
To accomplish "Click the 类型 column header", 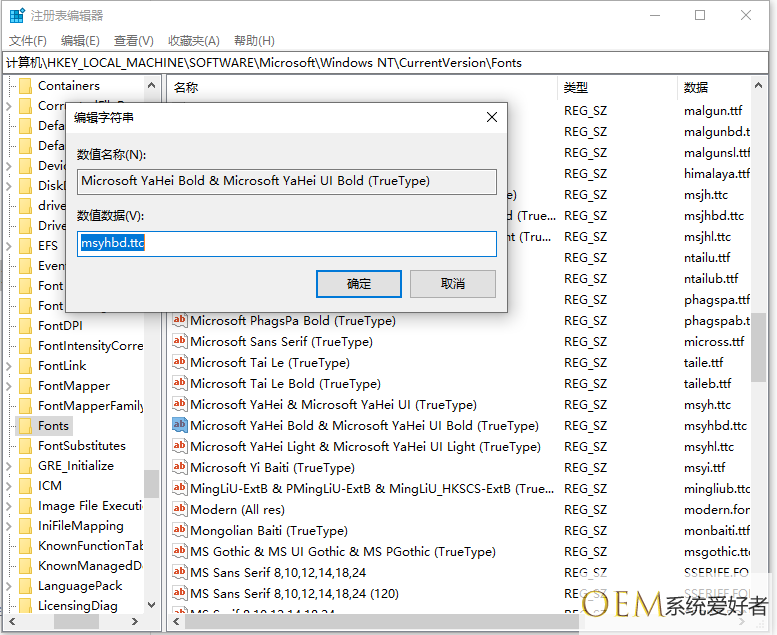I will point(576,87).
